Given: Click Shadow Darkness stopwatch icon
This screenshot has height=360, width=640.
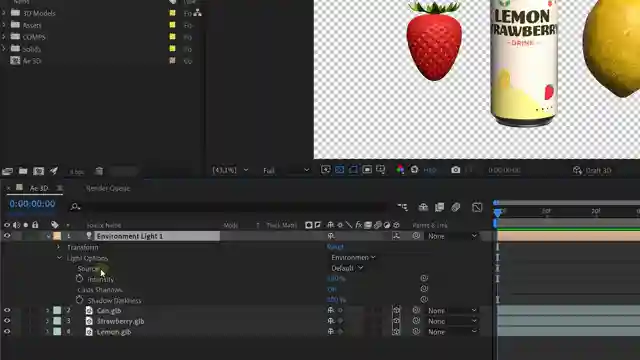Looking at the screenshot, I should (x=80, y=300).
